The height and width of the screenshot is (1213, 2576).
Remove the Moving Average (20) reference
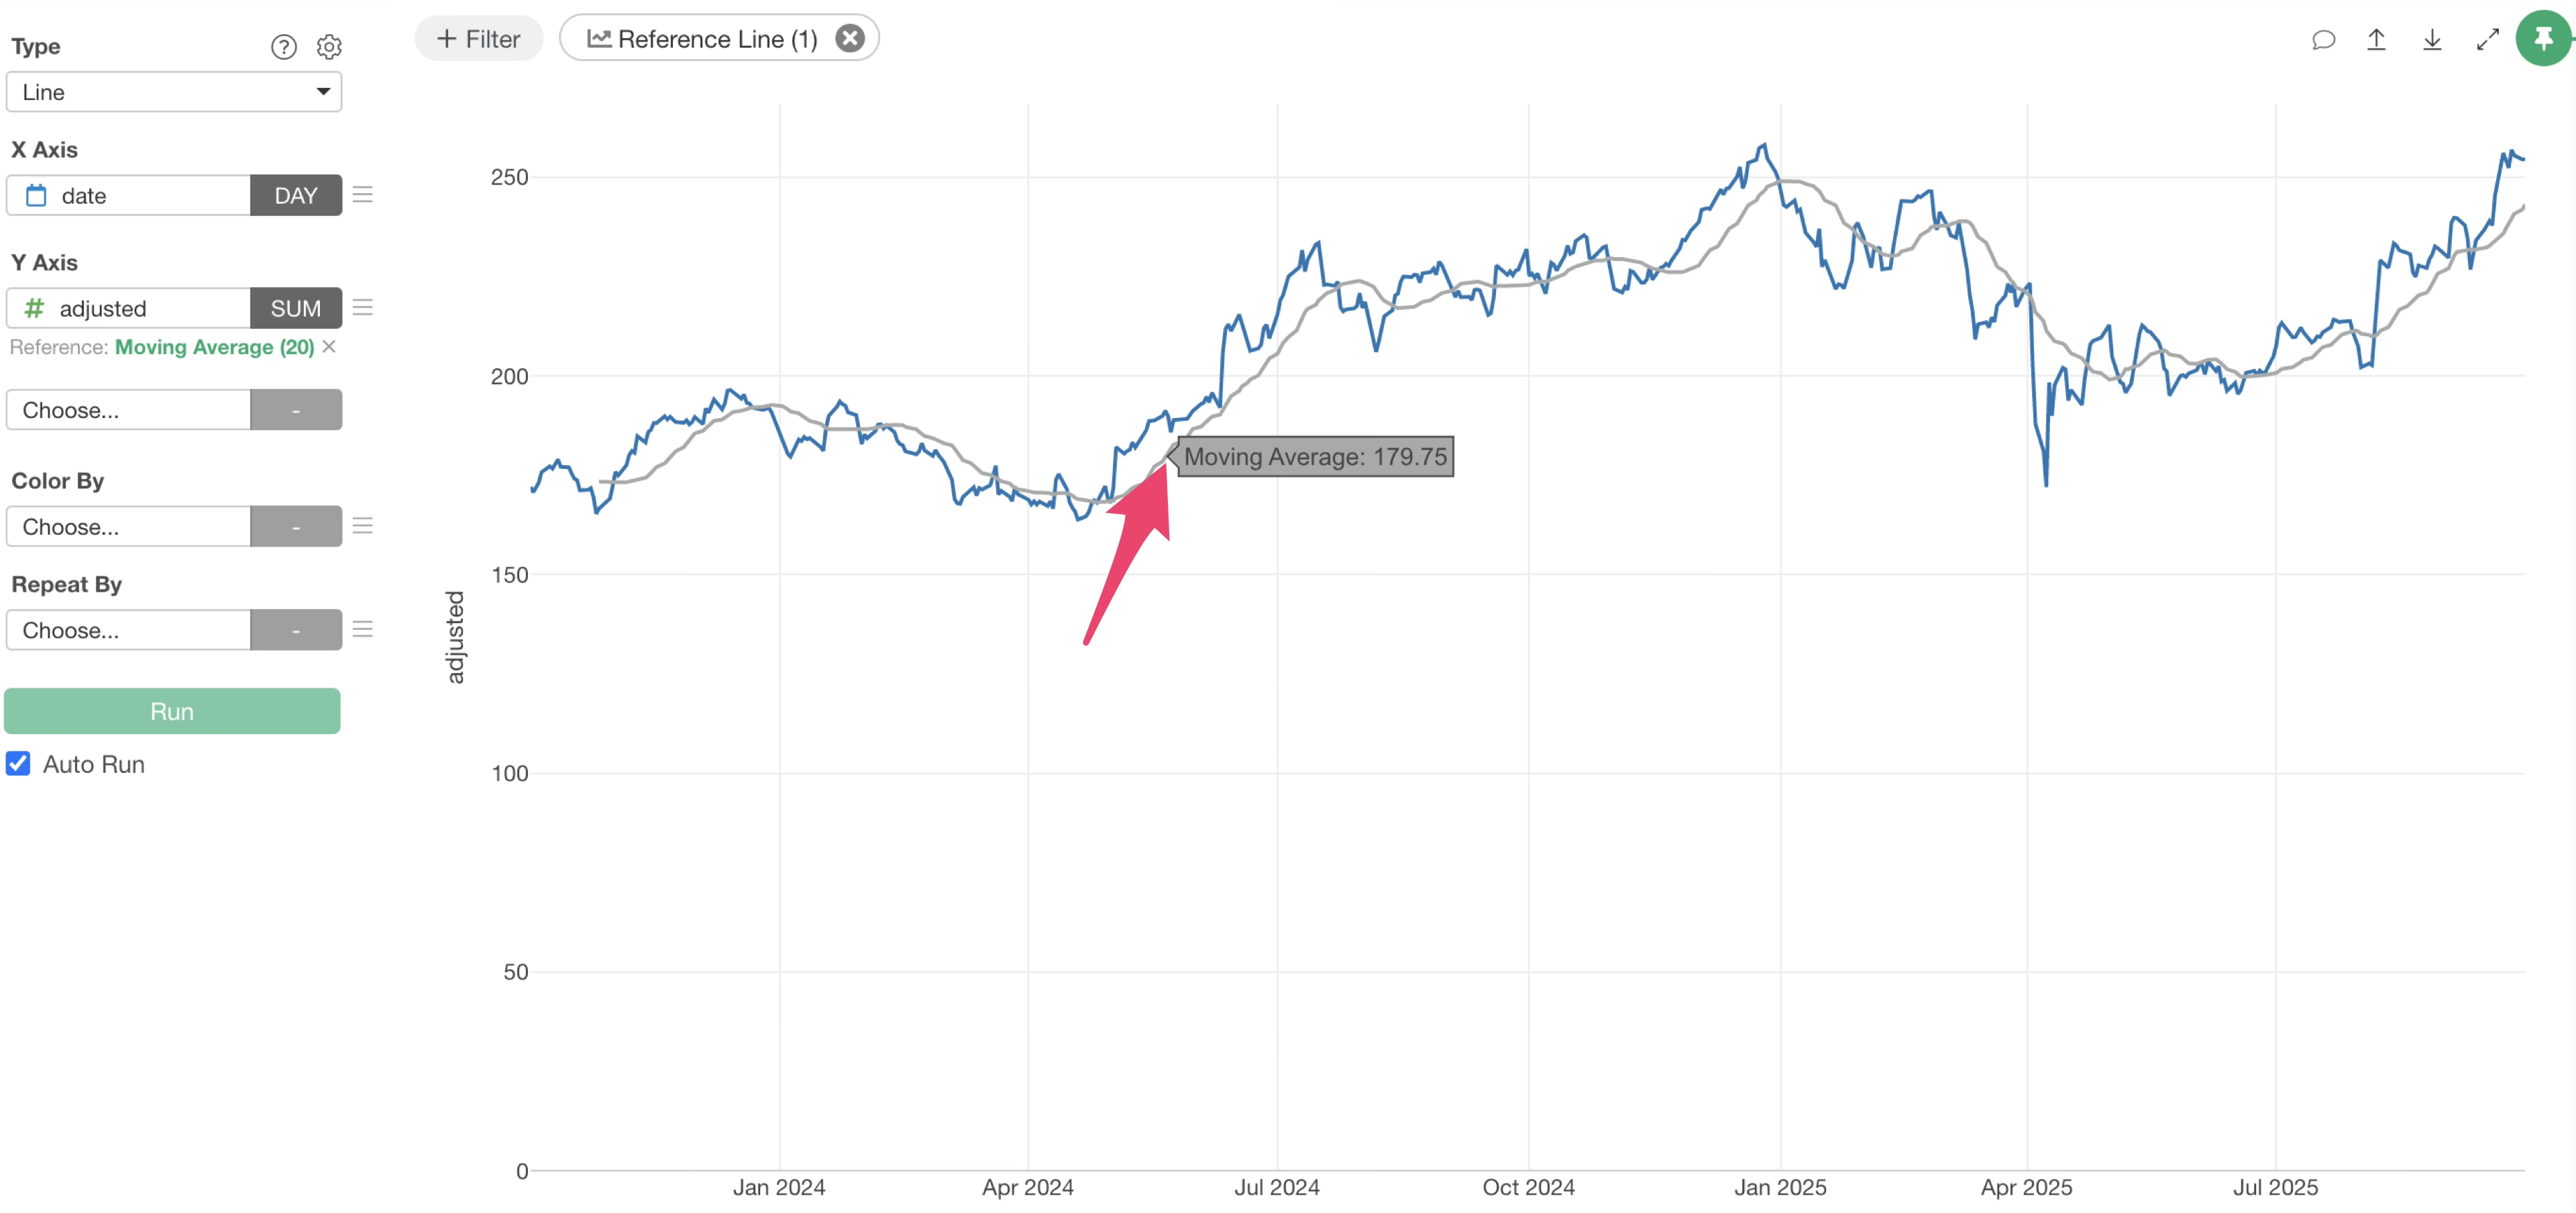click(x=329, y=347)
